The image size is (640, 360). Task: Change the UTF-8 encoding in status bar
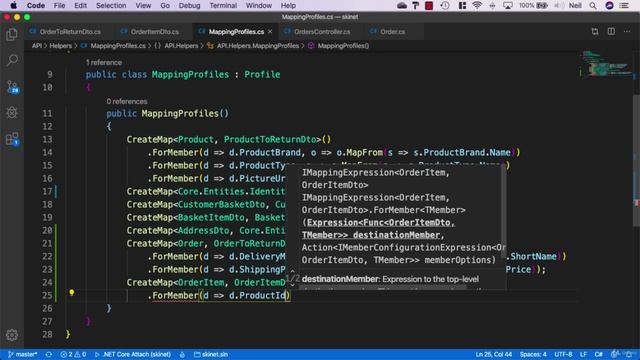[563, 354]
